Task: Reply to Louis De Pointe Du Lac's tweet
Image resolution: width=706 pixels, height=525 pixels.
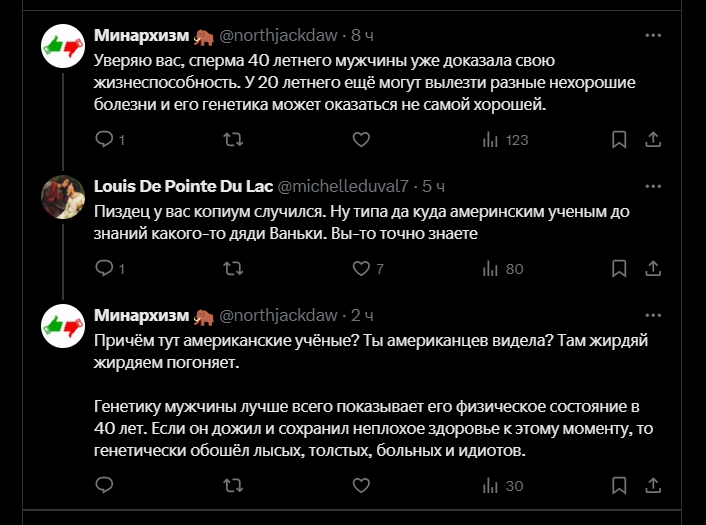Action: (x=104, y=268)
